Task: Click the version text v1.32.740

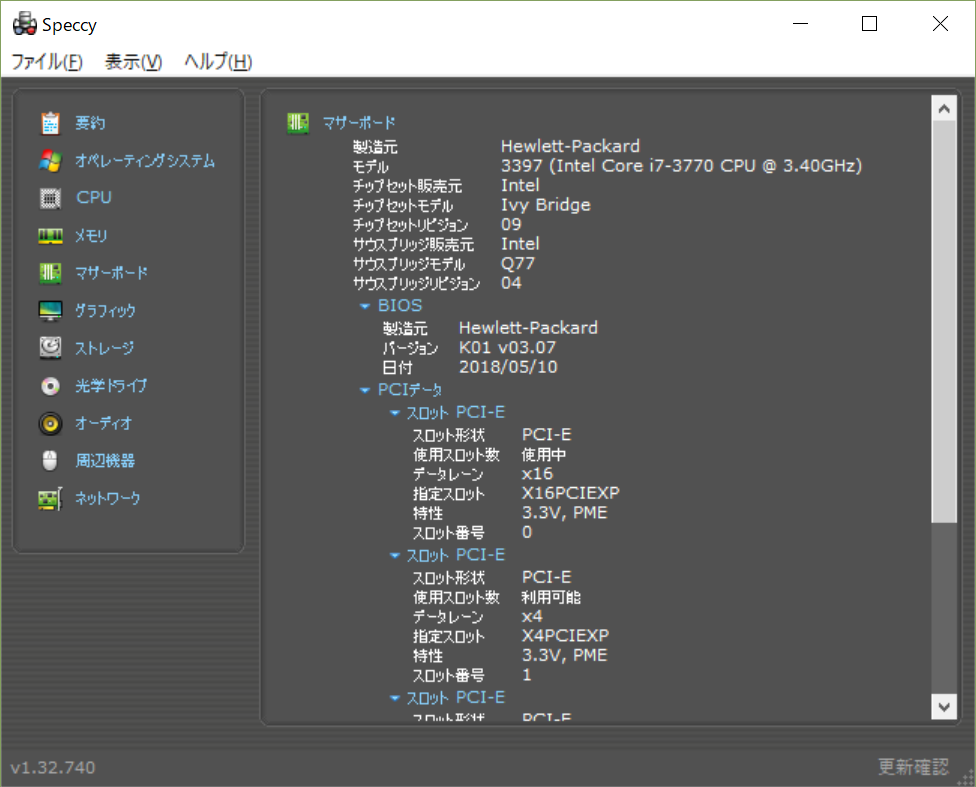Action: coord(53,768)
